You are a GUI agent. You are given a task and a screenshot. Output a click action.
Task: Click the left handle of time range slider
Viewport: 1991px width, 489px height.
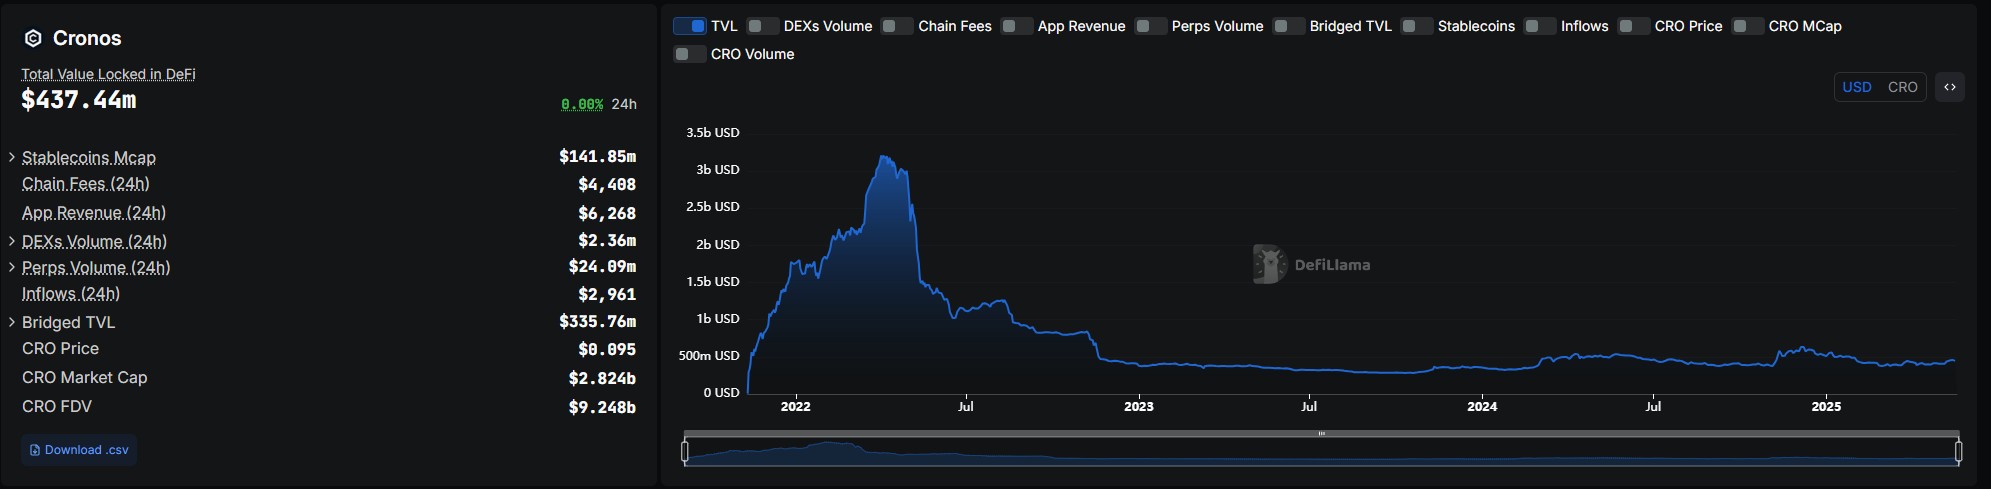685,452
